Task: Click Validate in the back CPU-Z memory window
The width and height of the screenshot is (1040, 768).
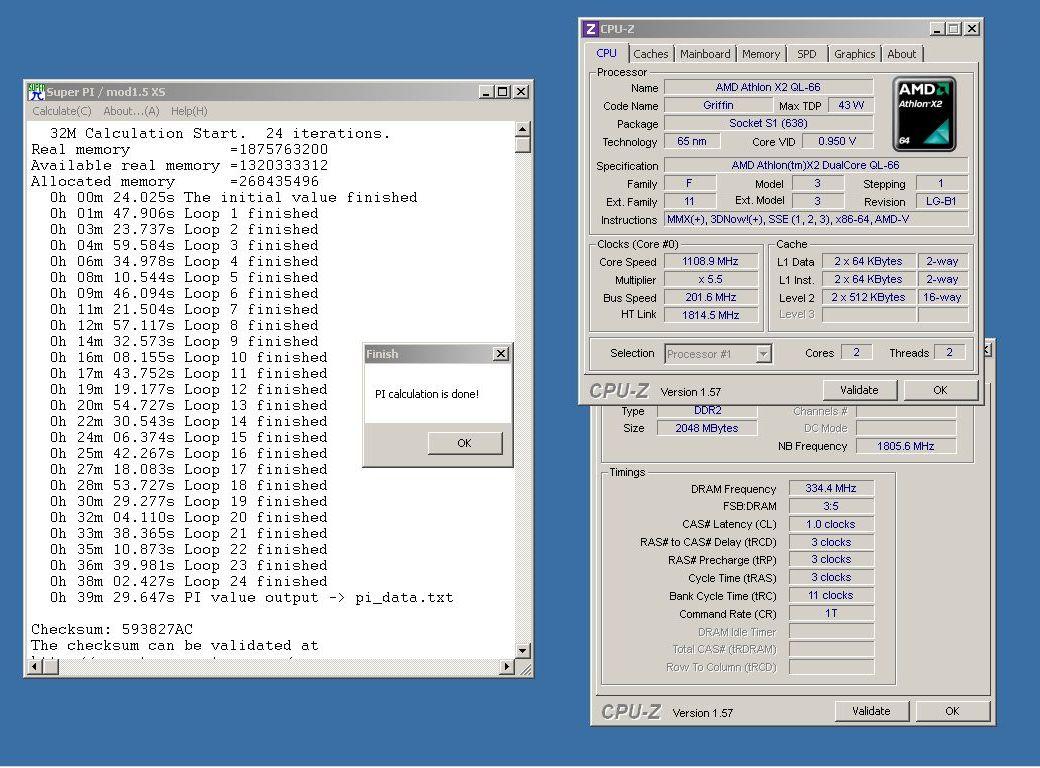Action: pos(871,711)
